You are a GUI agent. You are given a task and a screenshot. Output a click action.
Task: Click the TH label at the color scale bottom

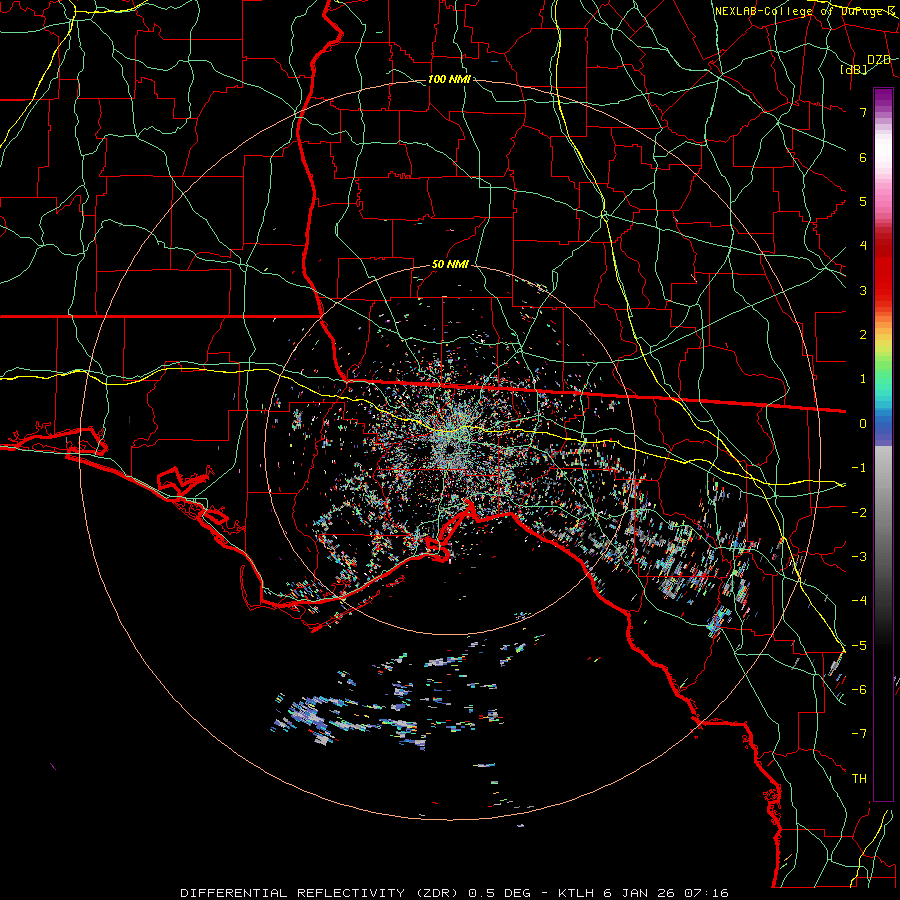tap(859, 778)
